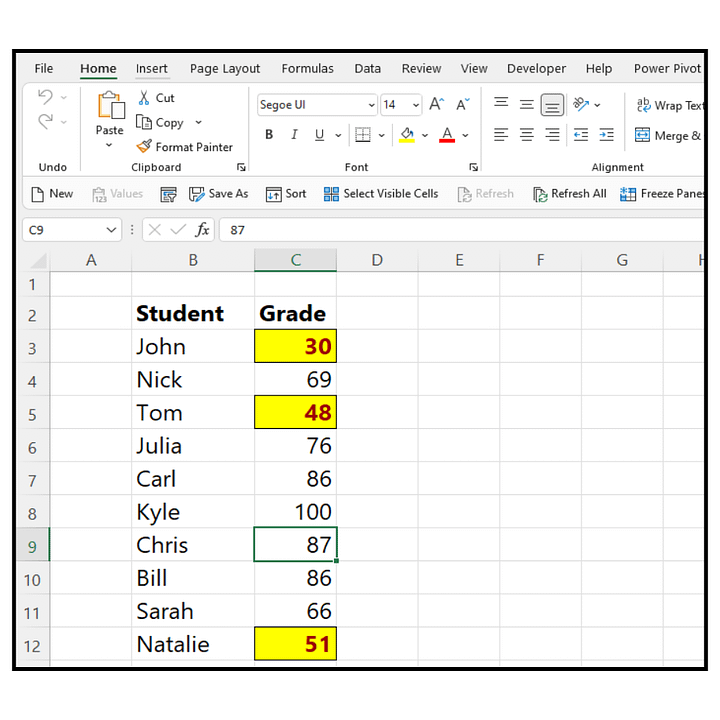Toggle Italic formatting
Viewport: 720px width, 720px height.
(x=294, y=135)
